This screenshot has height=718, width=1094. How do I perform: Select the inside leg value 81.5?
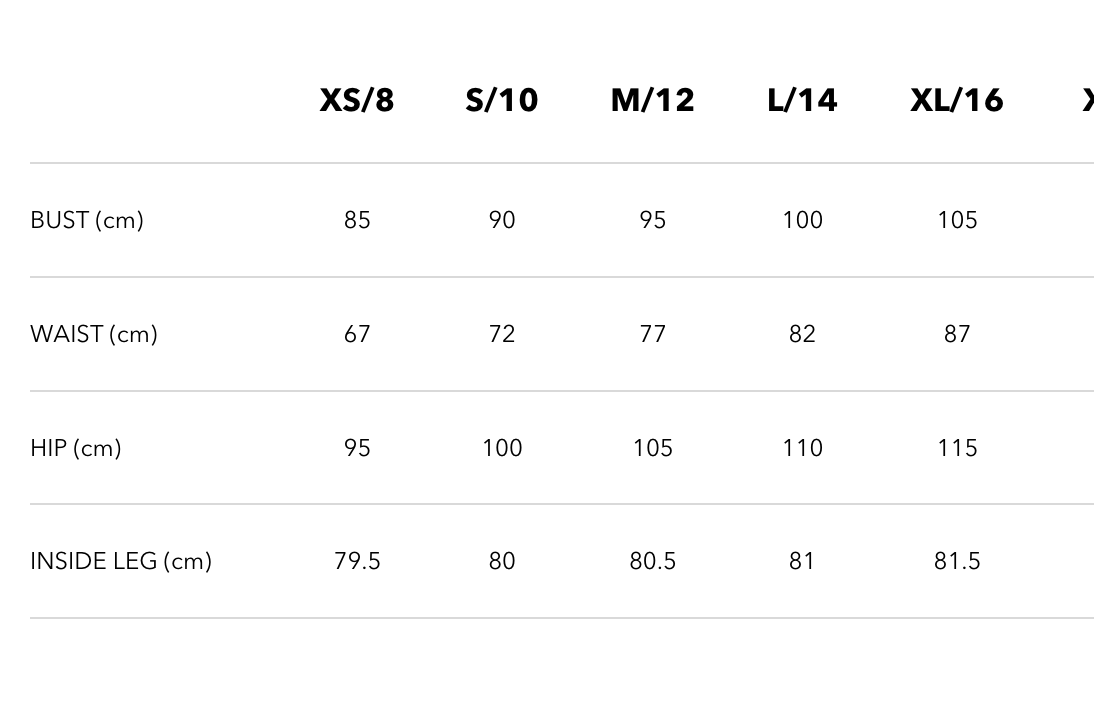(x=957, y=561)
